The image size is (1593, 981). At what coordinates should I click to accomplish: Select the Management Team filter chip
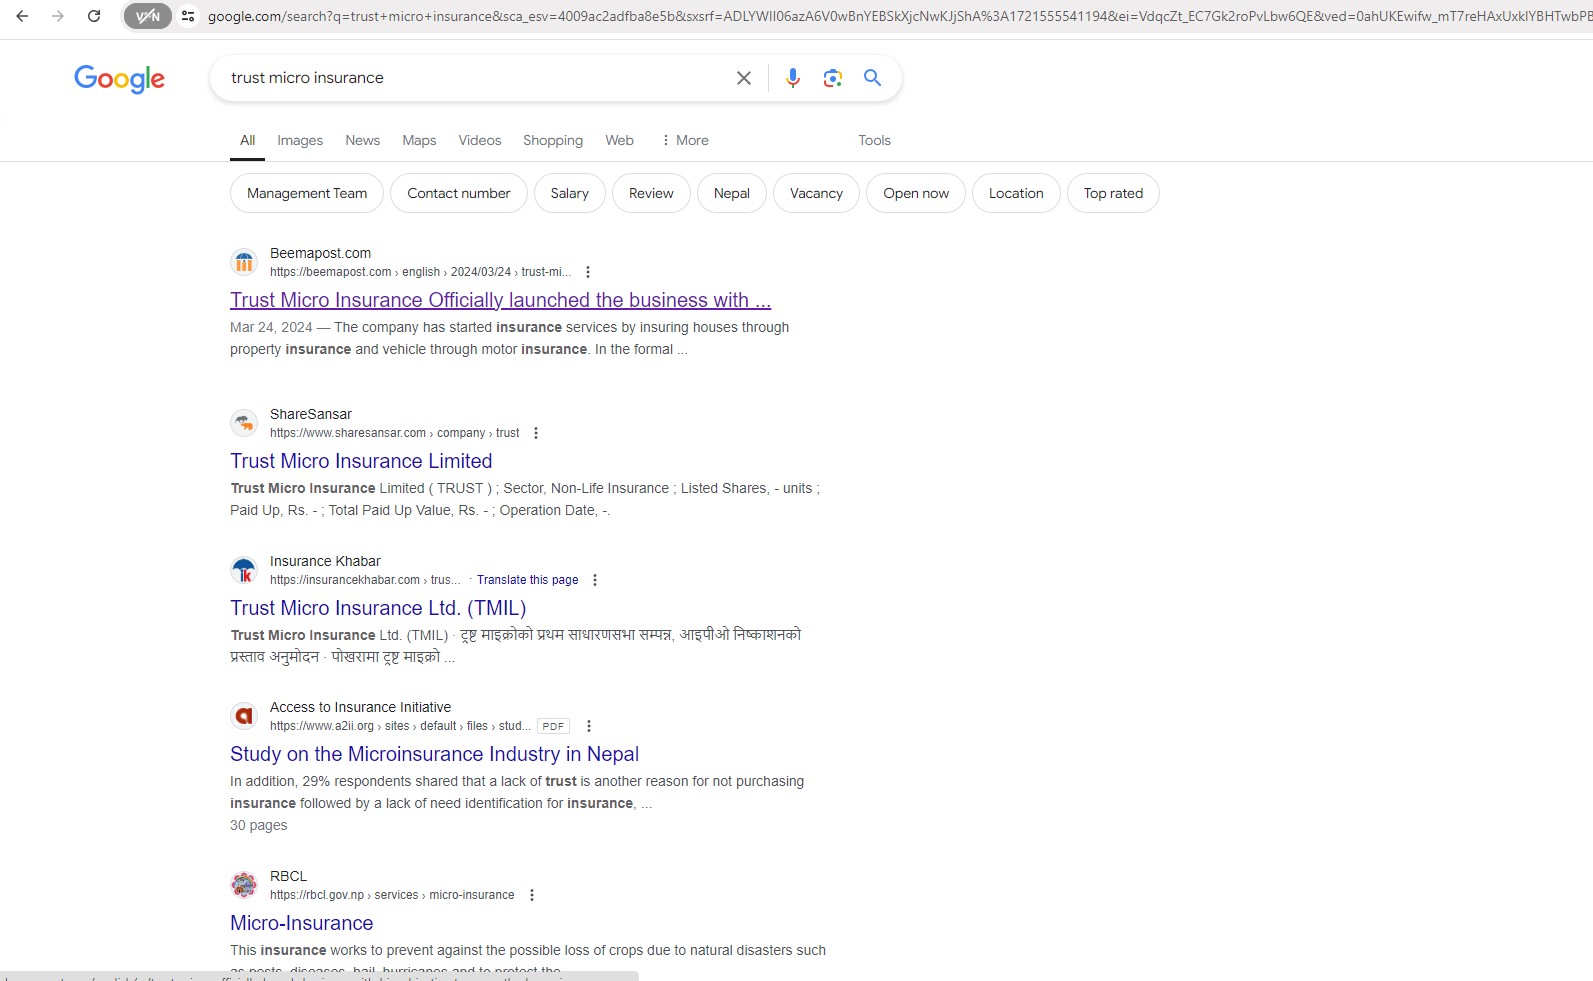307,193
